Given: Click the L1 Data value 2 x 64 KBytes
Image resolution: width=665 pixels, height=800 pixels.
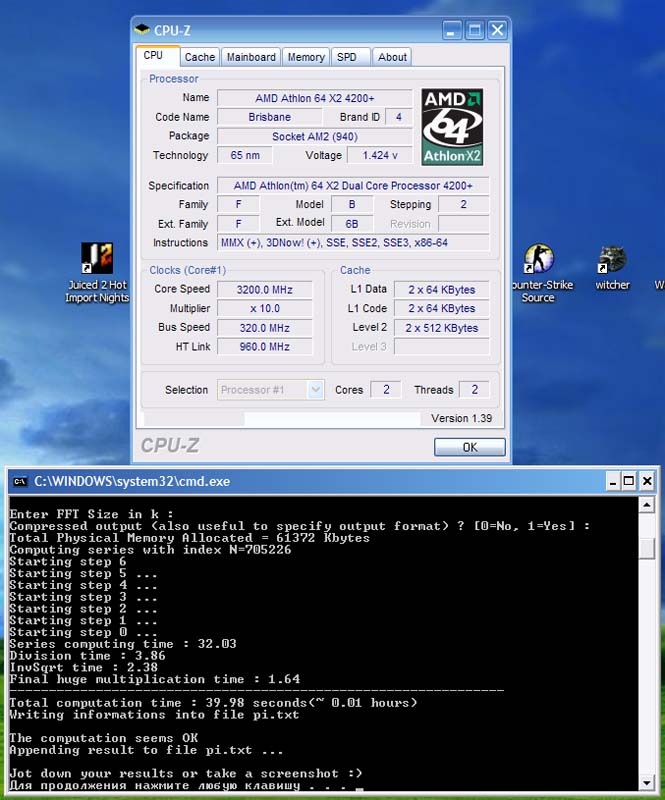Looking at the screenshot, I should [x=441, y=290].
